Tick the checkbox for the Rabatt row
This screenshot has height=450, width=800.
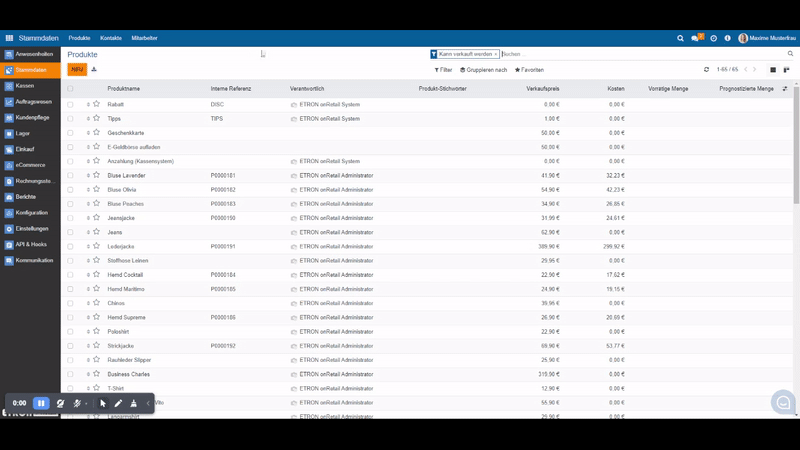[70, 104]
